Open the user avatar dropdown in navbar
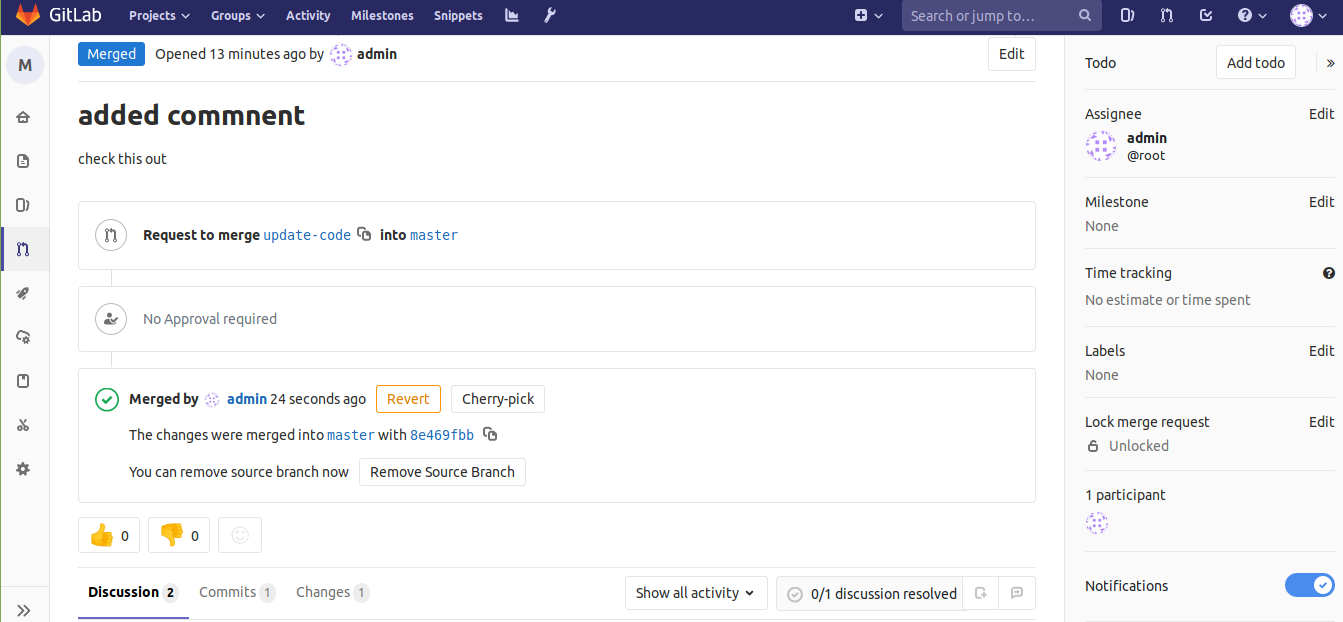The image size is (1343, 622). [x=1309, y=16]
